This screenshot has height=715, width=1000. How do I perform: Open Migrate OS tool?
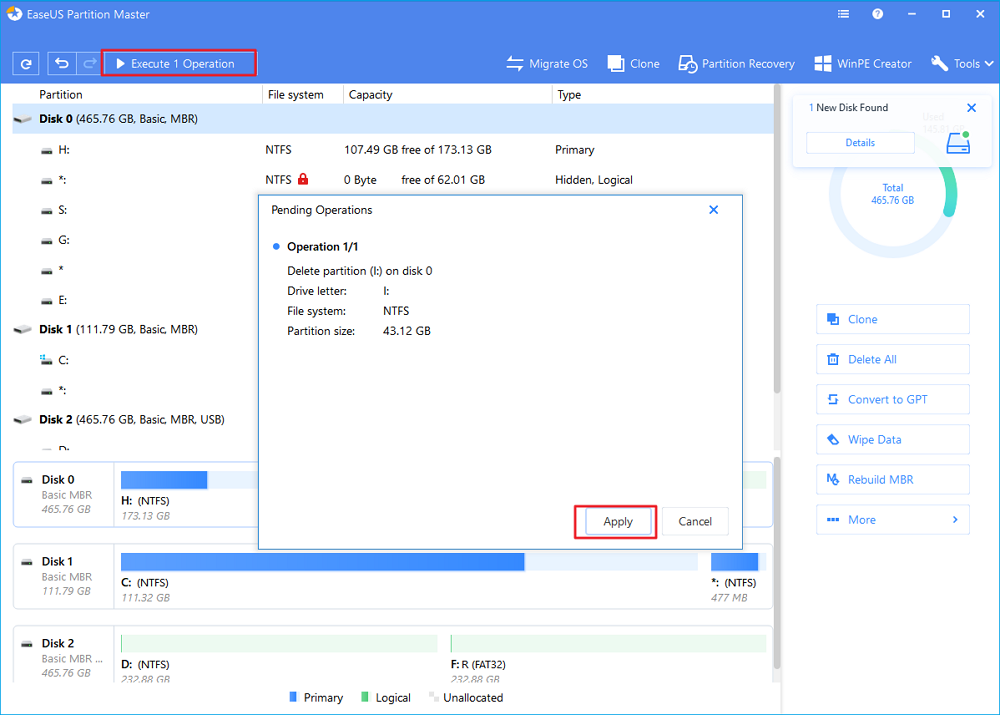[x=547, y=64]
